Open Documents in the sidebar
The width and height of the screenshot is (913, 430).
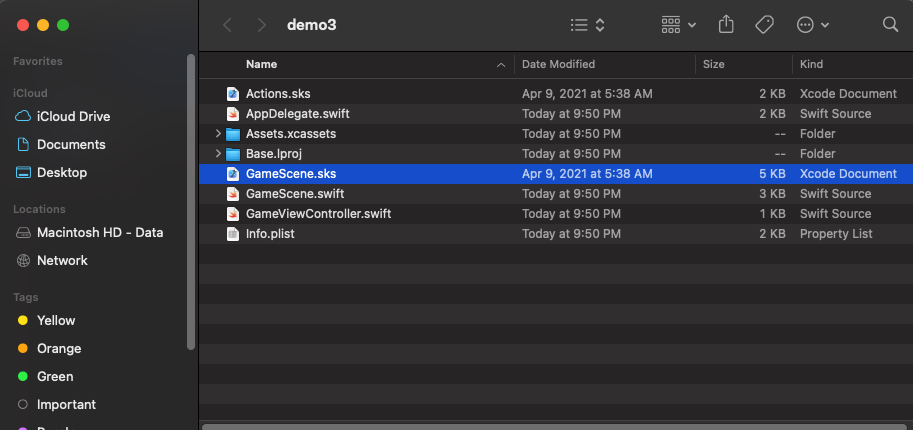click(x=70, y=145)
